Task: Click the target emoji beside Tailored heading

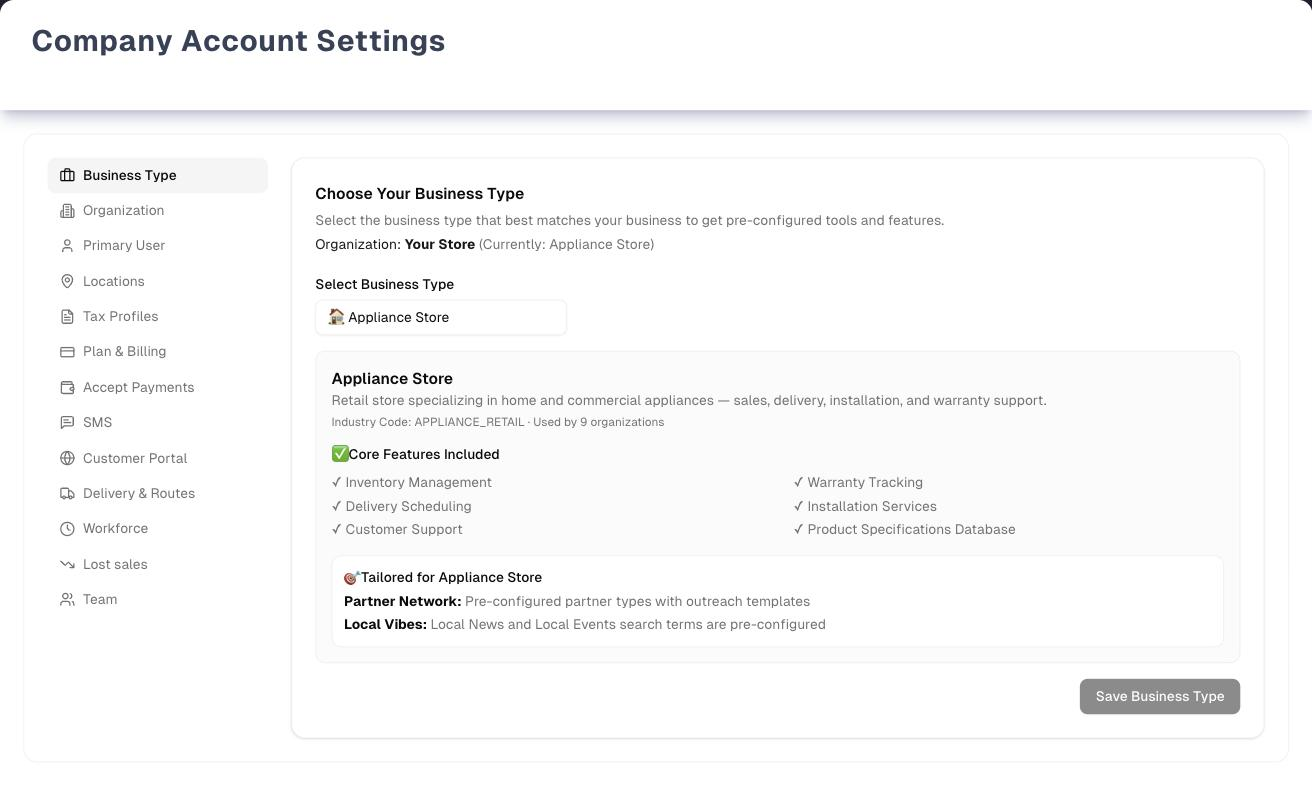Action: (351, 578)
